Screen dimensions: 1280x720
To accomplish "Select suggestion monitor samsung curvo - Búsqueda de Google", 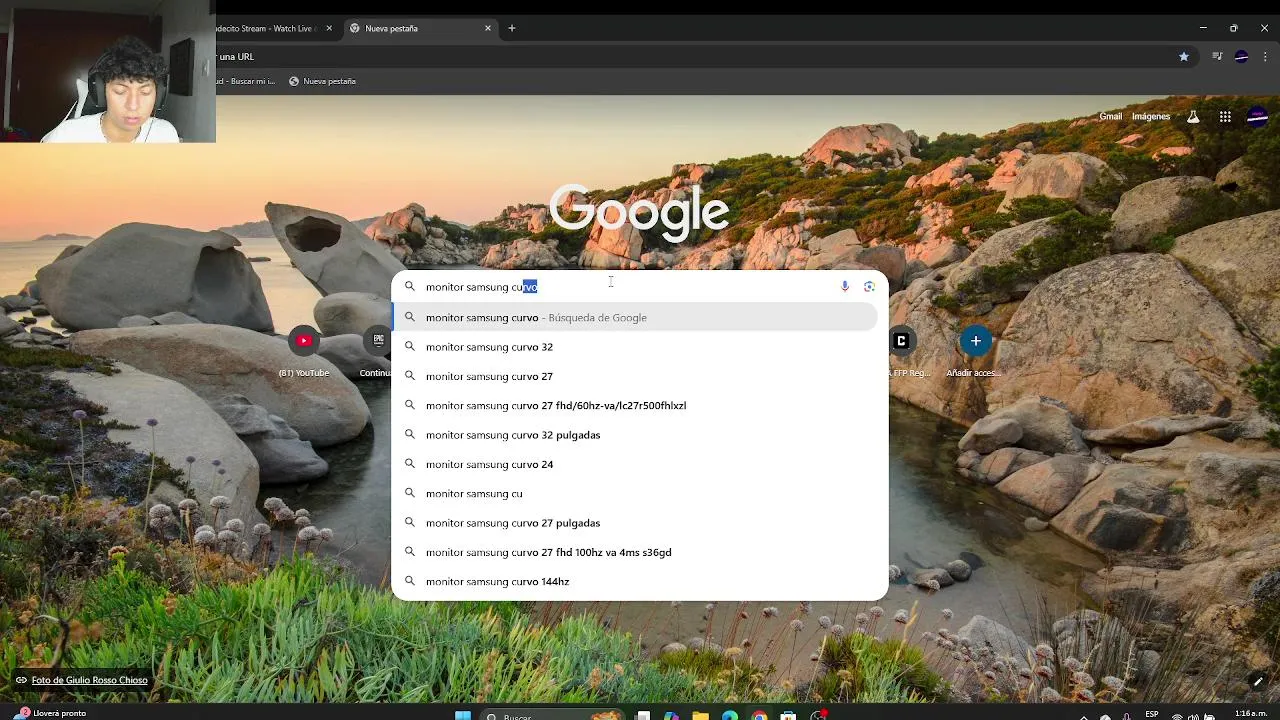I will pyautogui.click(x=635, y=318).
